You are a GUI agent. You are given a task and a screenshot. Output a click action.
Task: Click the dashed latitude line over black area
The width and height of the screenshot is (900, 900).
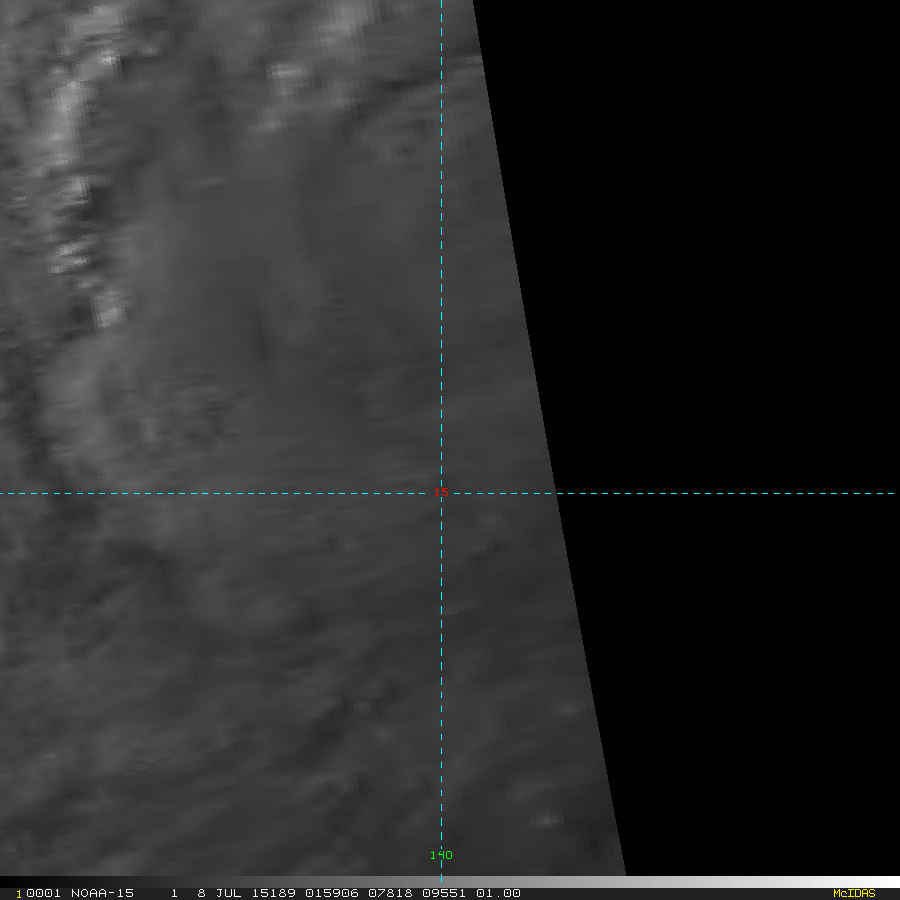720,493
